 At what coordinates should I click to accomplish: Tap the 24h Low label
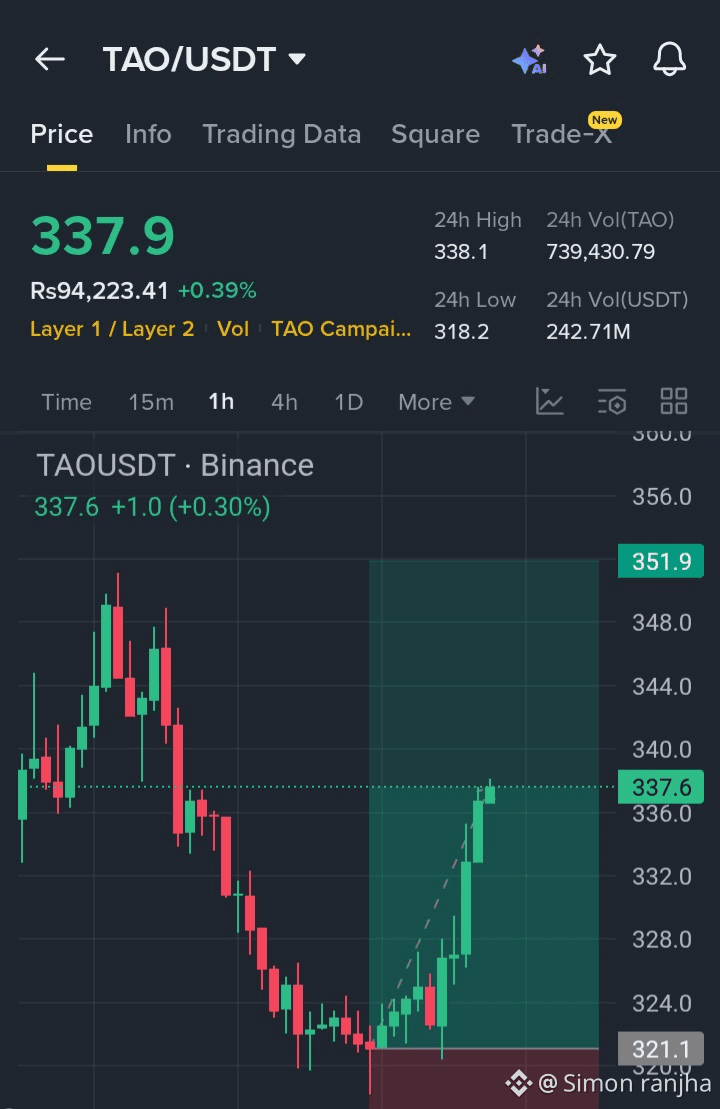click(475, 300)
